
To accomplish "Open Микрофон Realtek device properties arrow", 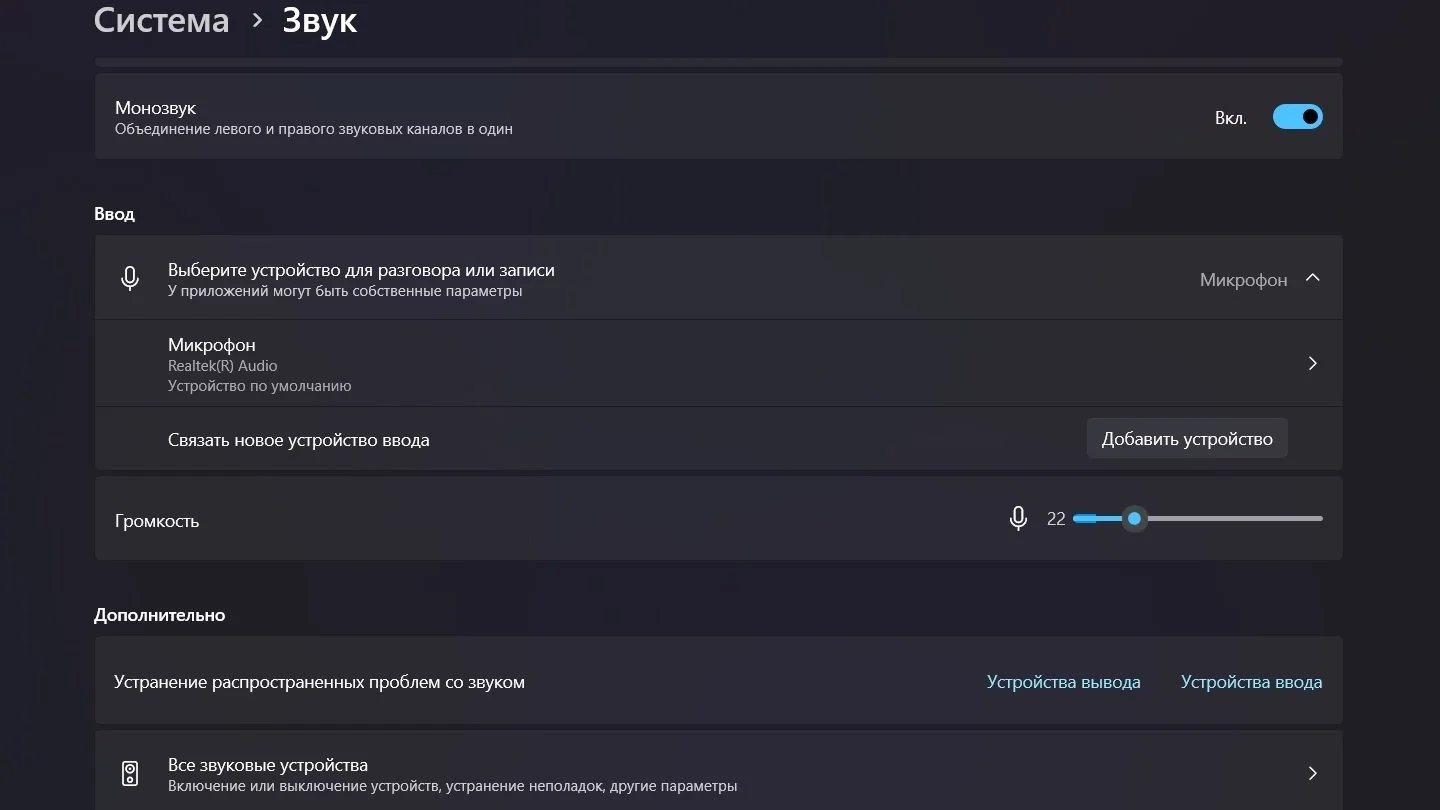I will click(1313, 363).
